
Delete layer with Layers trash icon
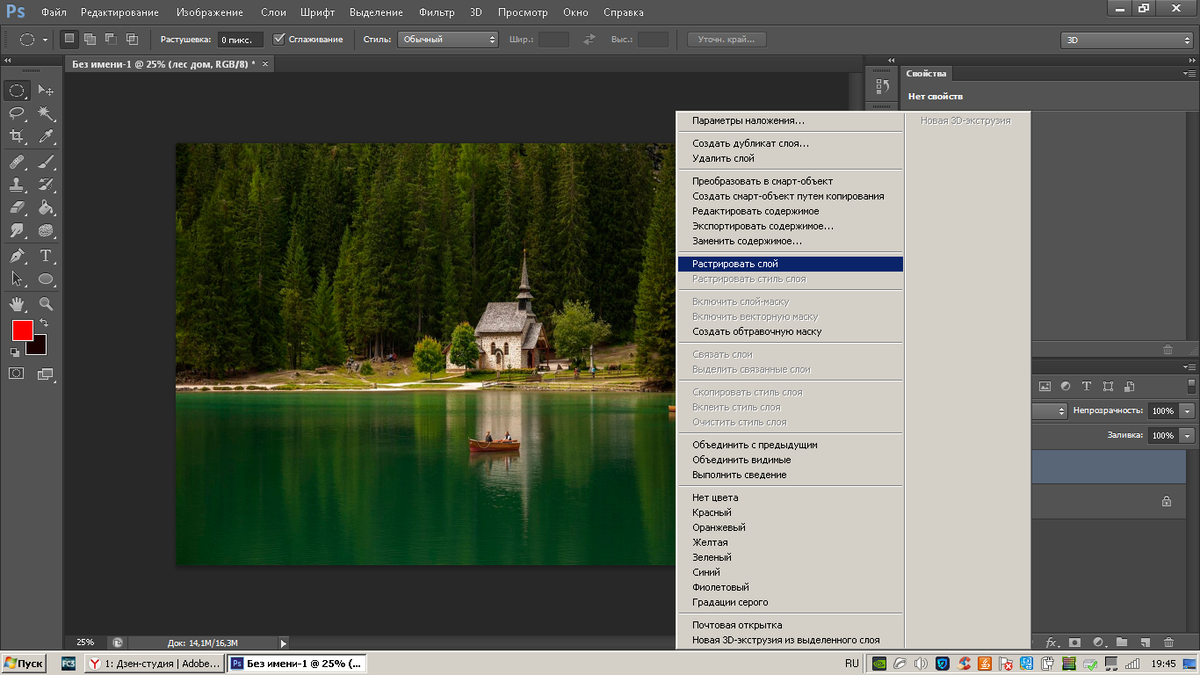[x=1169, y=642]
